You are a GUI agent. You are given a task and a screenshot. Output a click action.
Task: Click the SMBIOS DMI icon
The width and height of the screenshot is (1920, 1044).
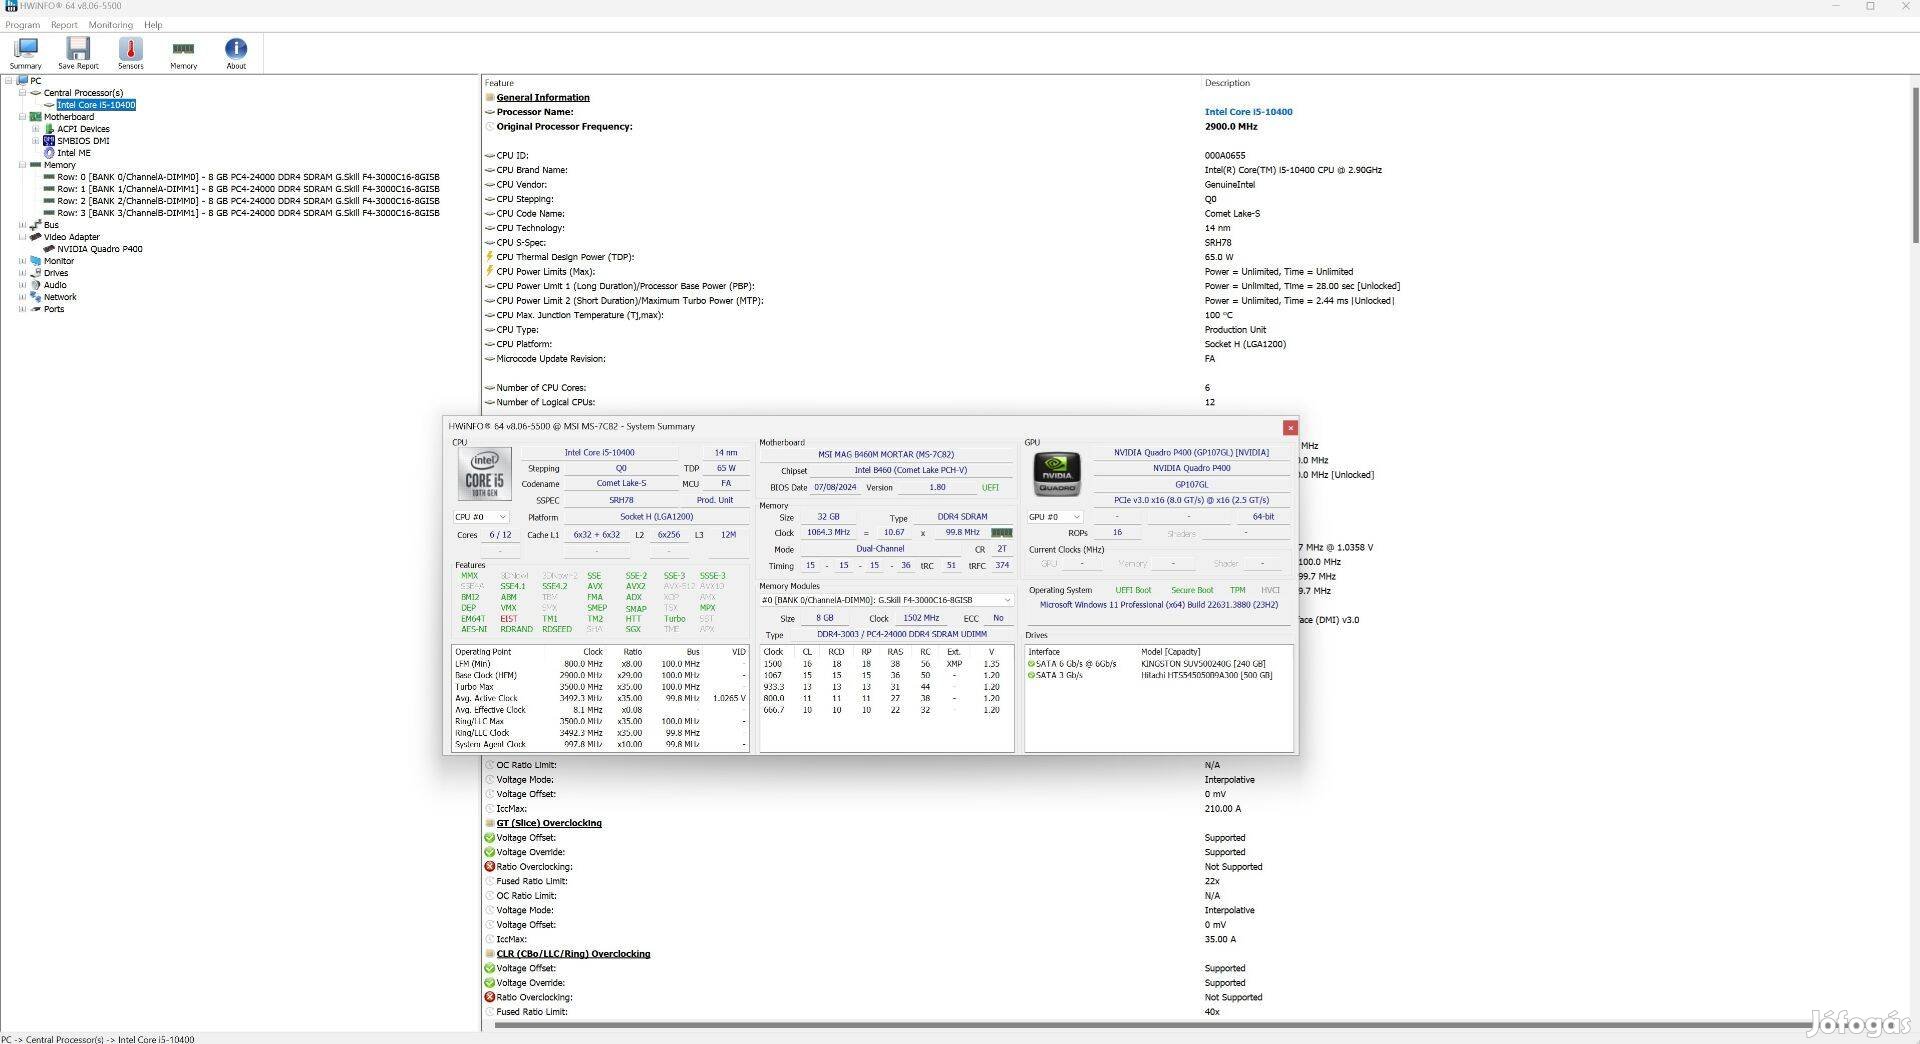[x=49, y=141]
